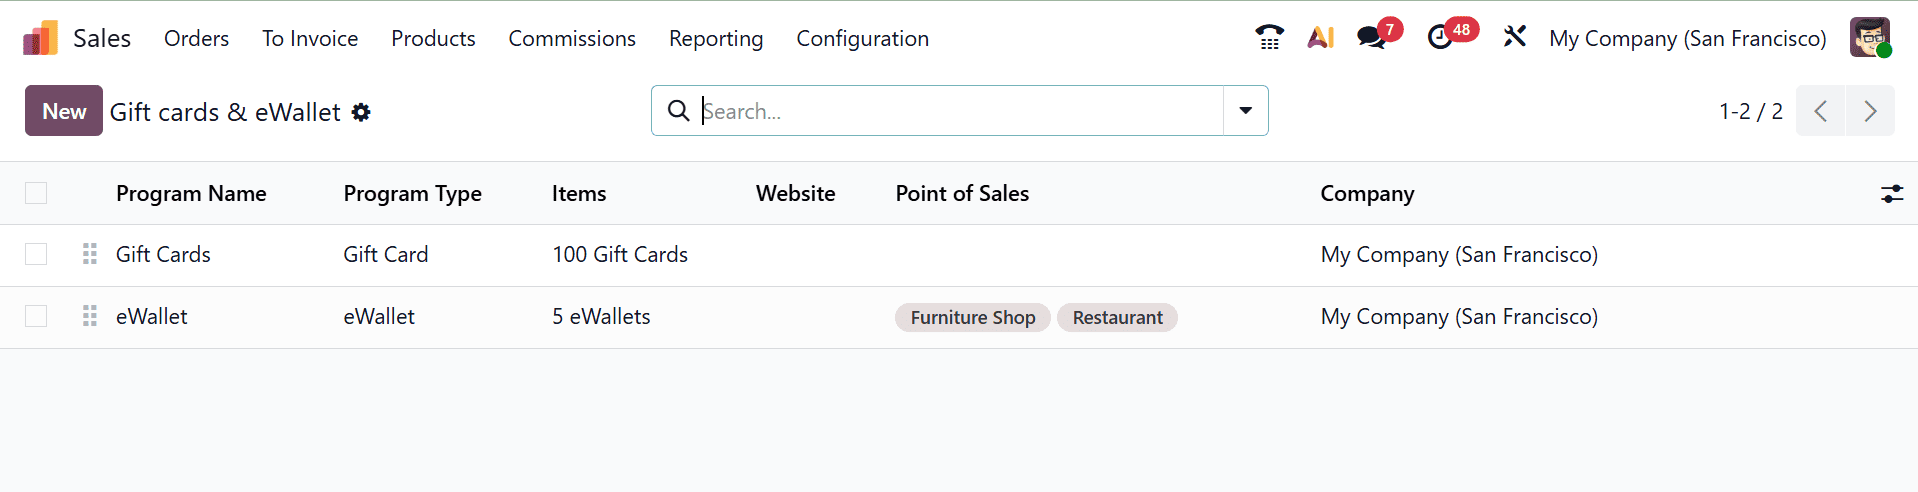This screenshot has width=1918, height=492.
Task: Click the New button
Action: (64, 111)
